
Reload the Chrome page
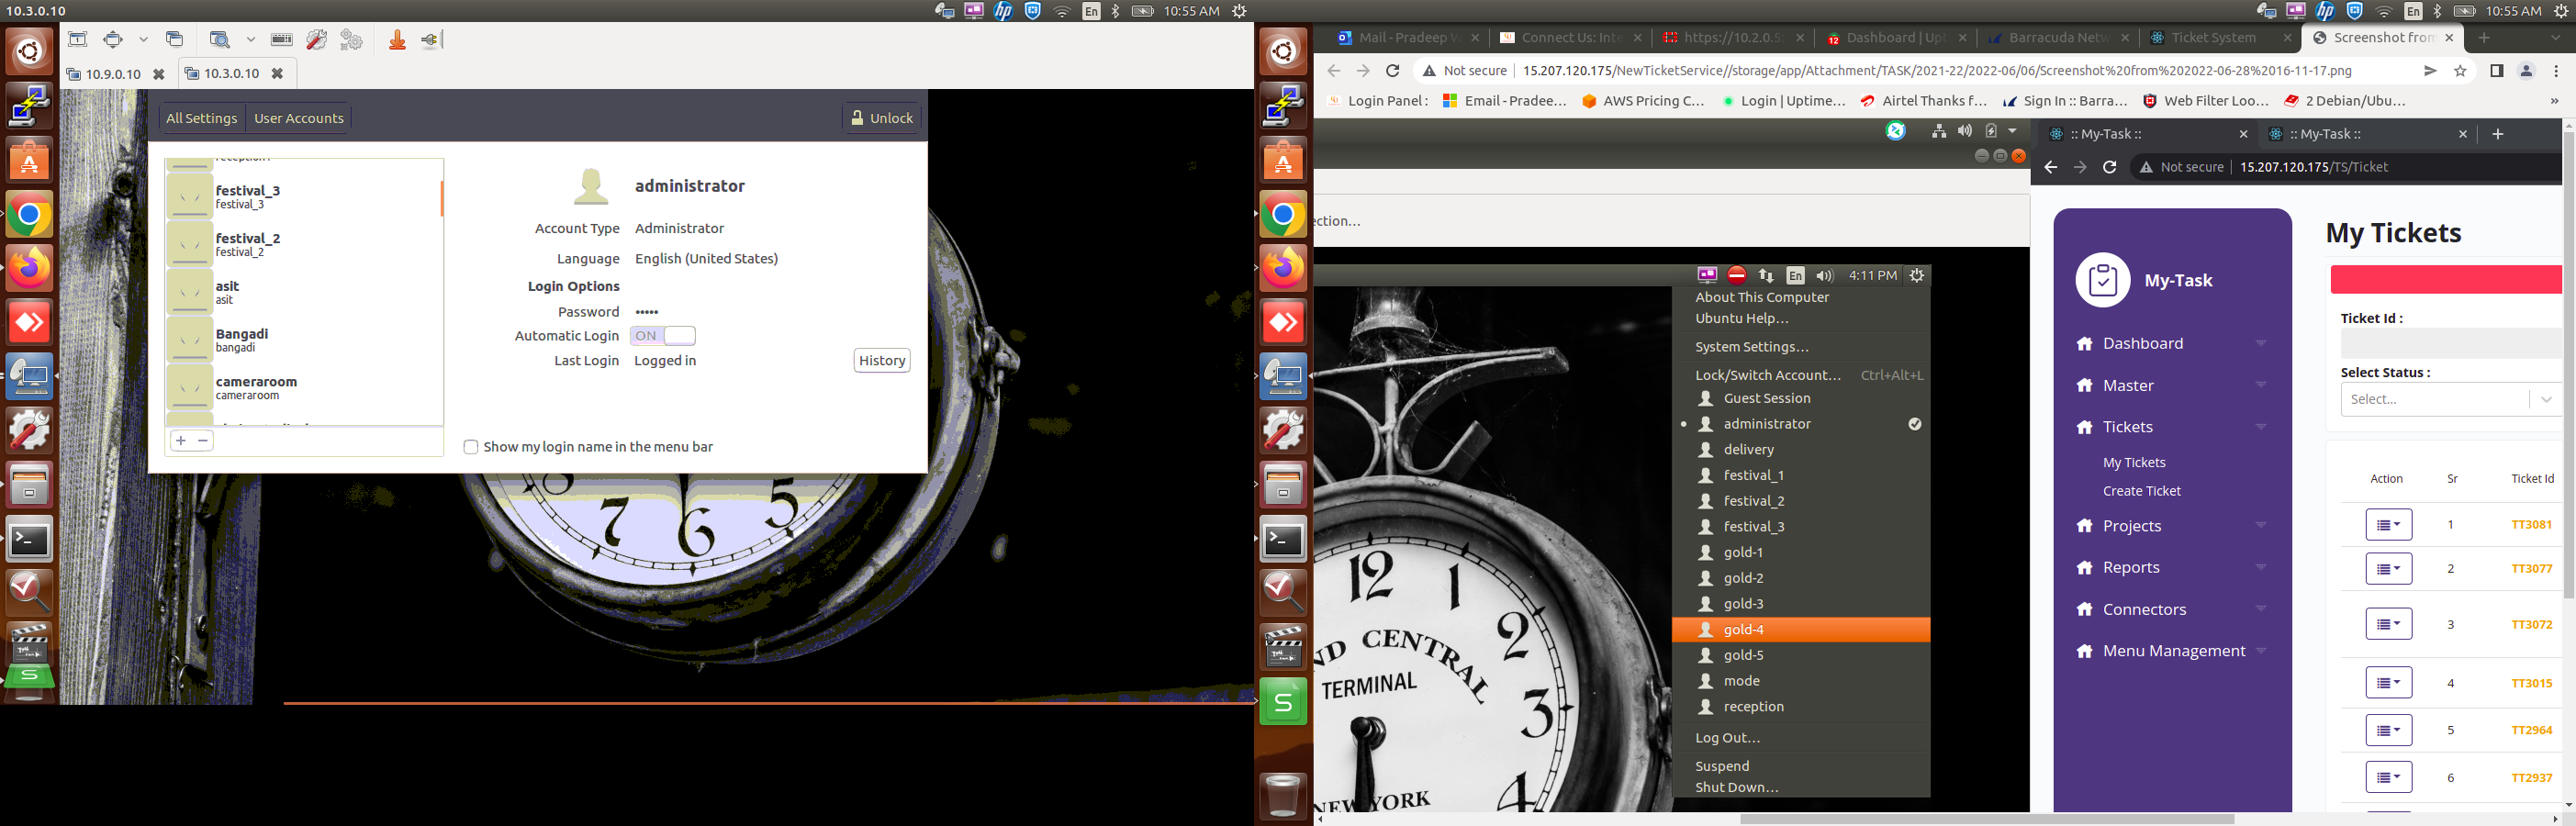click(x=1392, y=71)
